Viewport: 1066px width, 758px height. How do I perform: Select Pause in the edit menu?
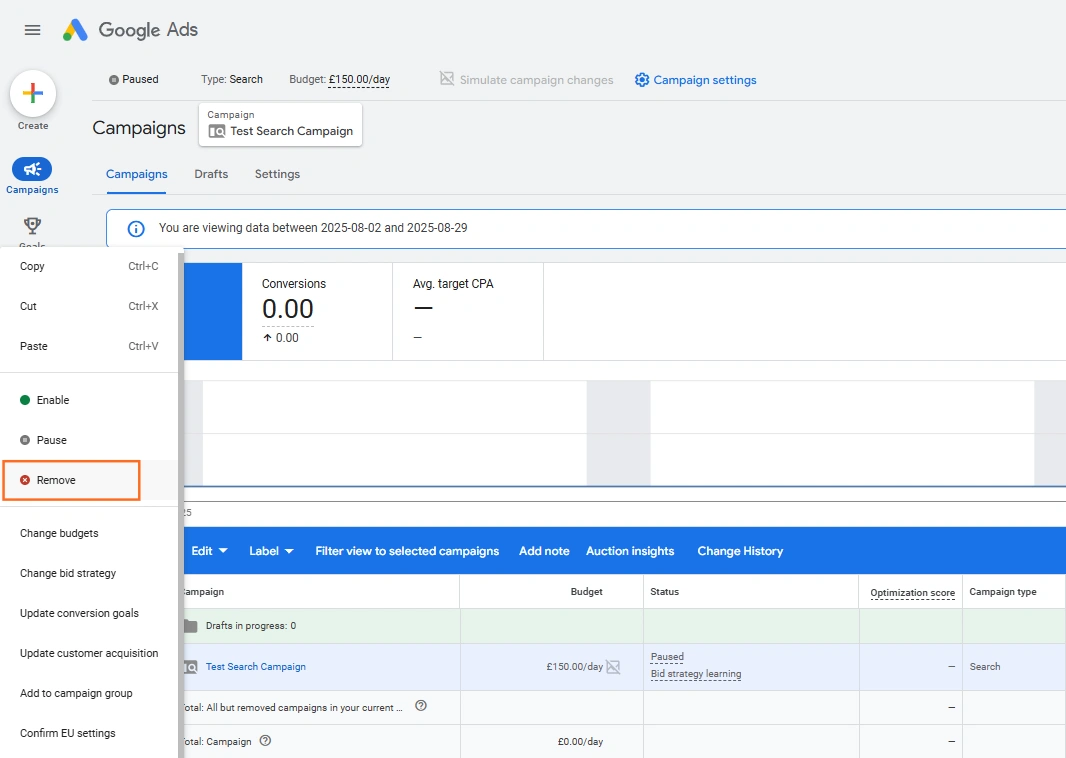[89, 440]
